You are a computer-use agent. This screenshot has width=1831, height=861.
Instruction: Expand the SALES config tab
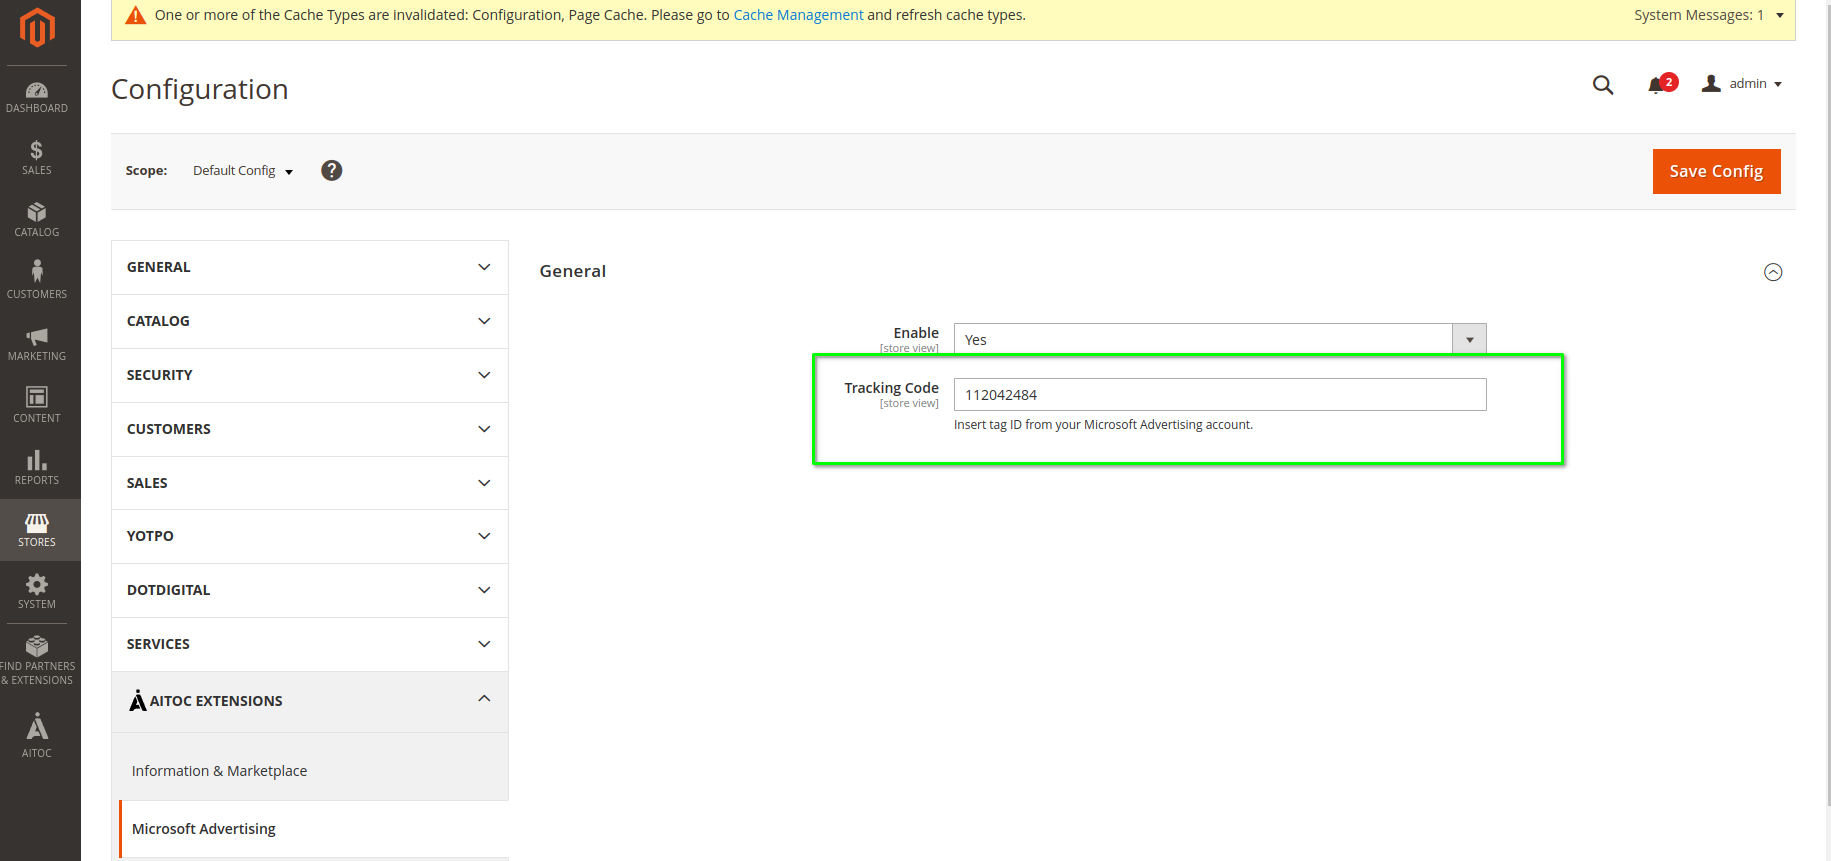click(310, 483)
